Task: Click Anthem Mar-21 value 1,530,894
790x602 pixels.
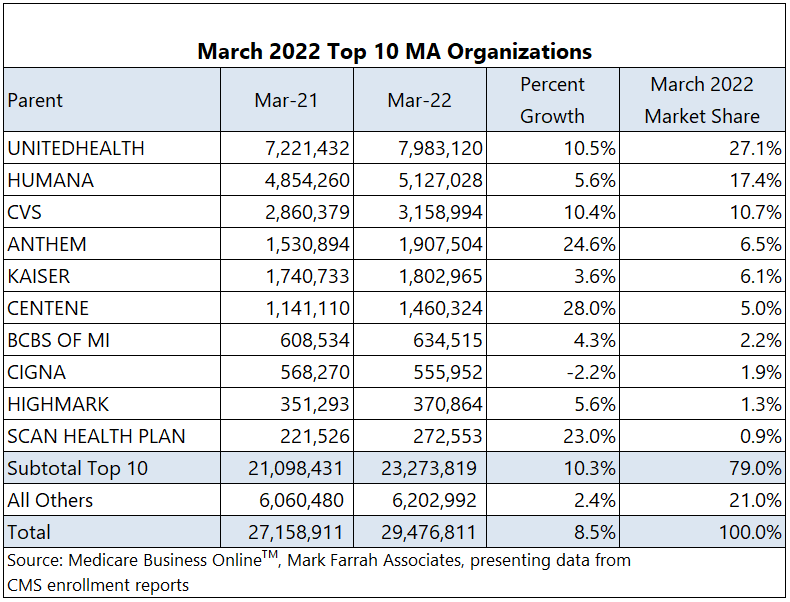Action: click(307, 244)
